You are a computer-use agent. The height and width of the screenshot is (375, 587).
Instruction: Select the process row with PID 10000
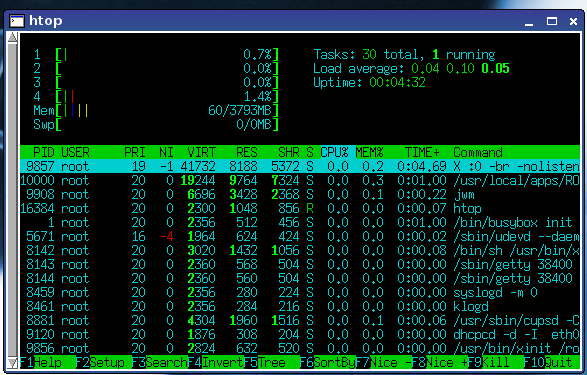click(300, 180)
